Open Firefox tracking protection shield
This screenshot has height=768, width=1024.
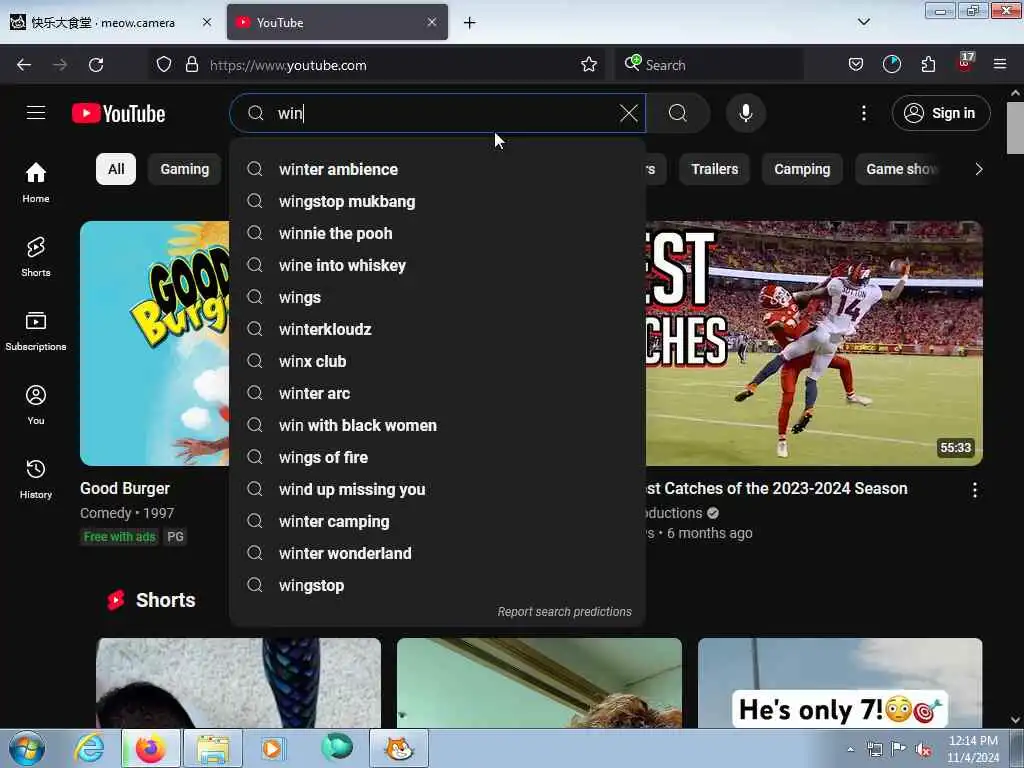[164, 65]
